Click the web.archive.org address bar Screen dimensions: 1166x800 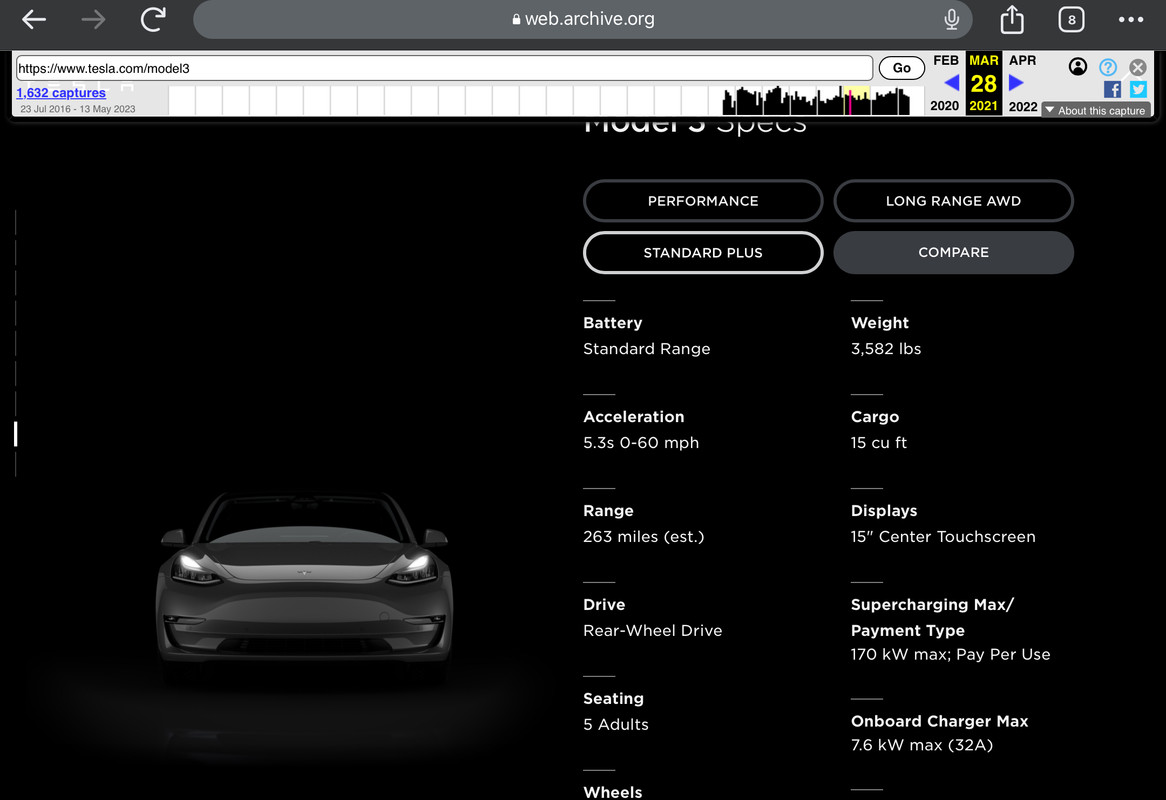pos(582,19)
